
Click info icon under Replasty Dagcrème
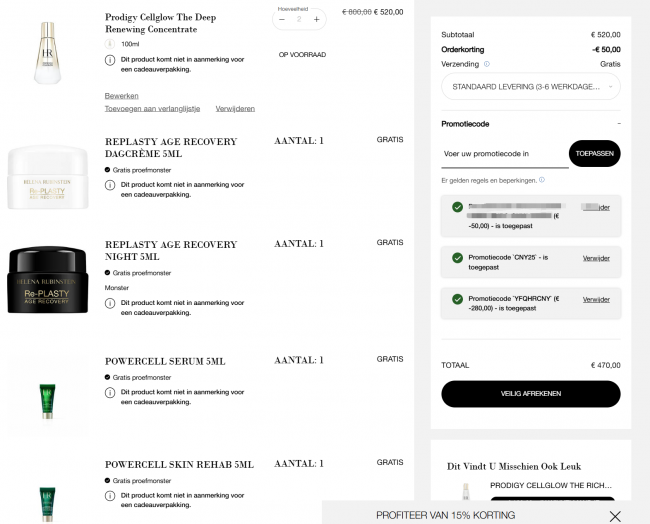pos(110,185)
